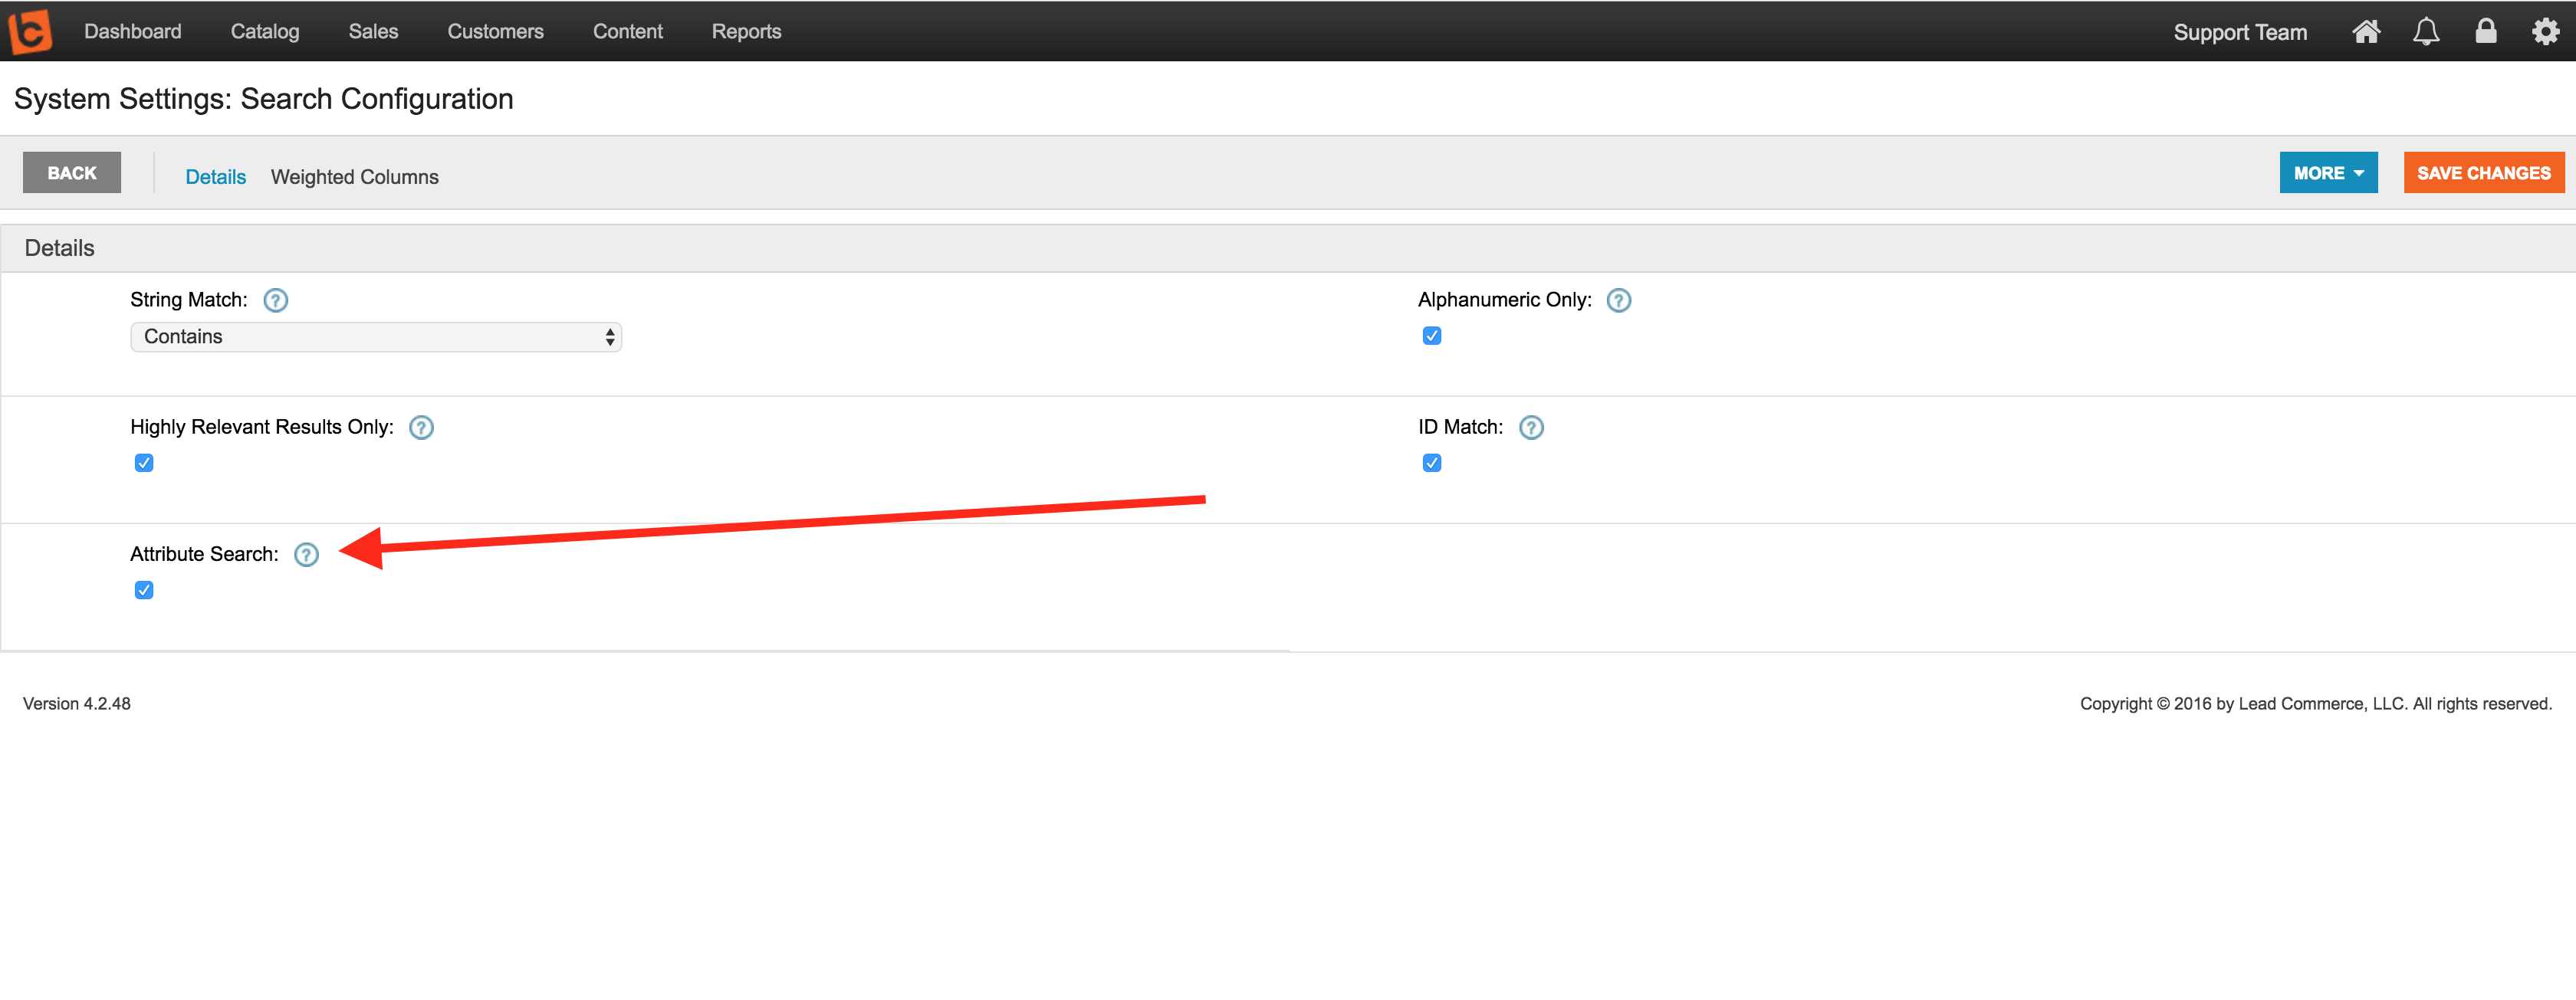
Task: Click the BACK button
Action: [72, 173]
